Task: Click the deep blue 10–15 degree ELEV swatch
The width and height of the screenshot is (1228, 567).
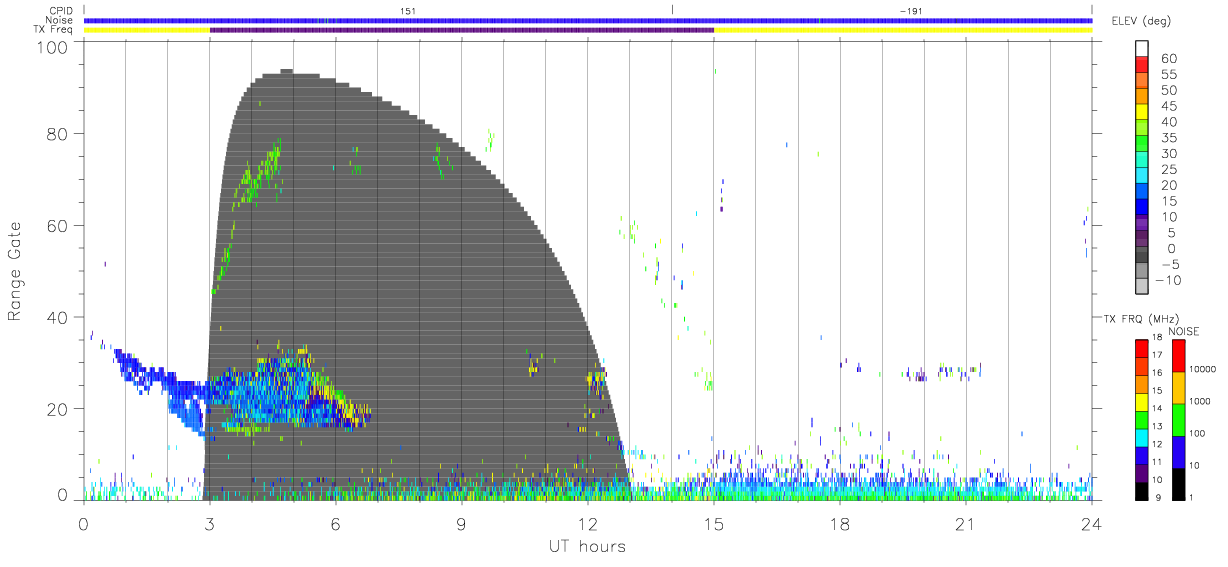Action: pyautogui.click(x=1142, y=208)
